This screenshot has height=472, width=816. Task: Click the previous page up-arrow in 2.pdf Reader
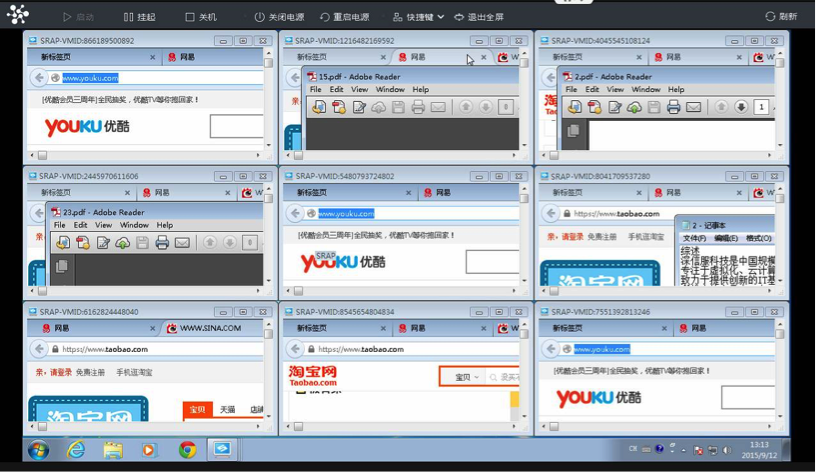point(721,107)
